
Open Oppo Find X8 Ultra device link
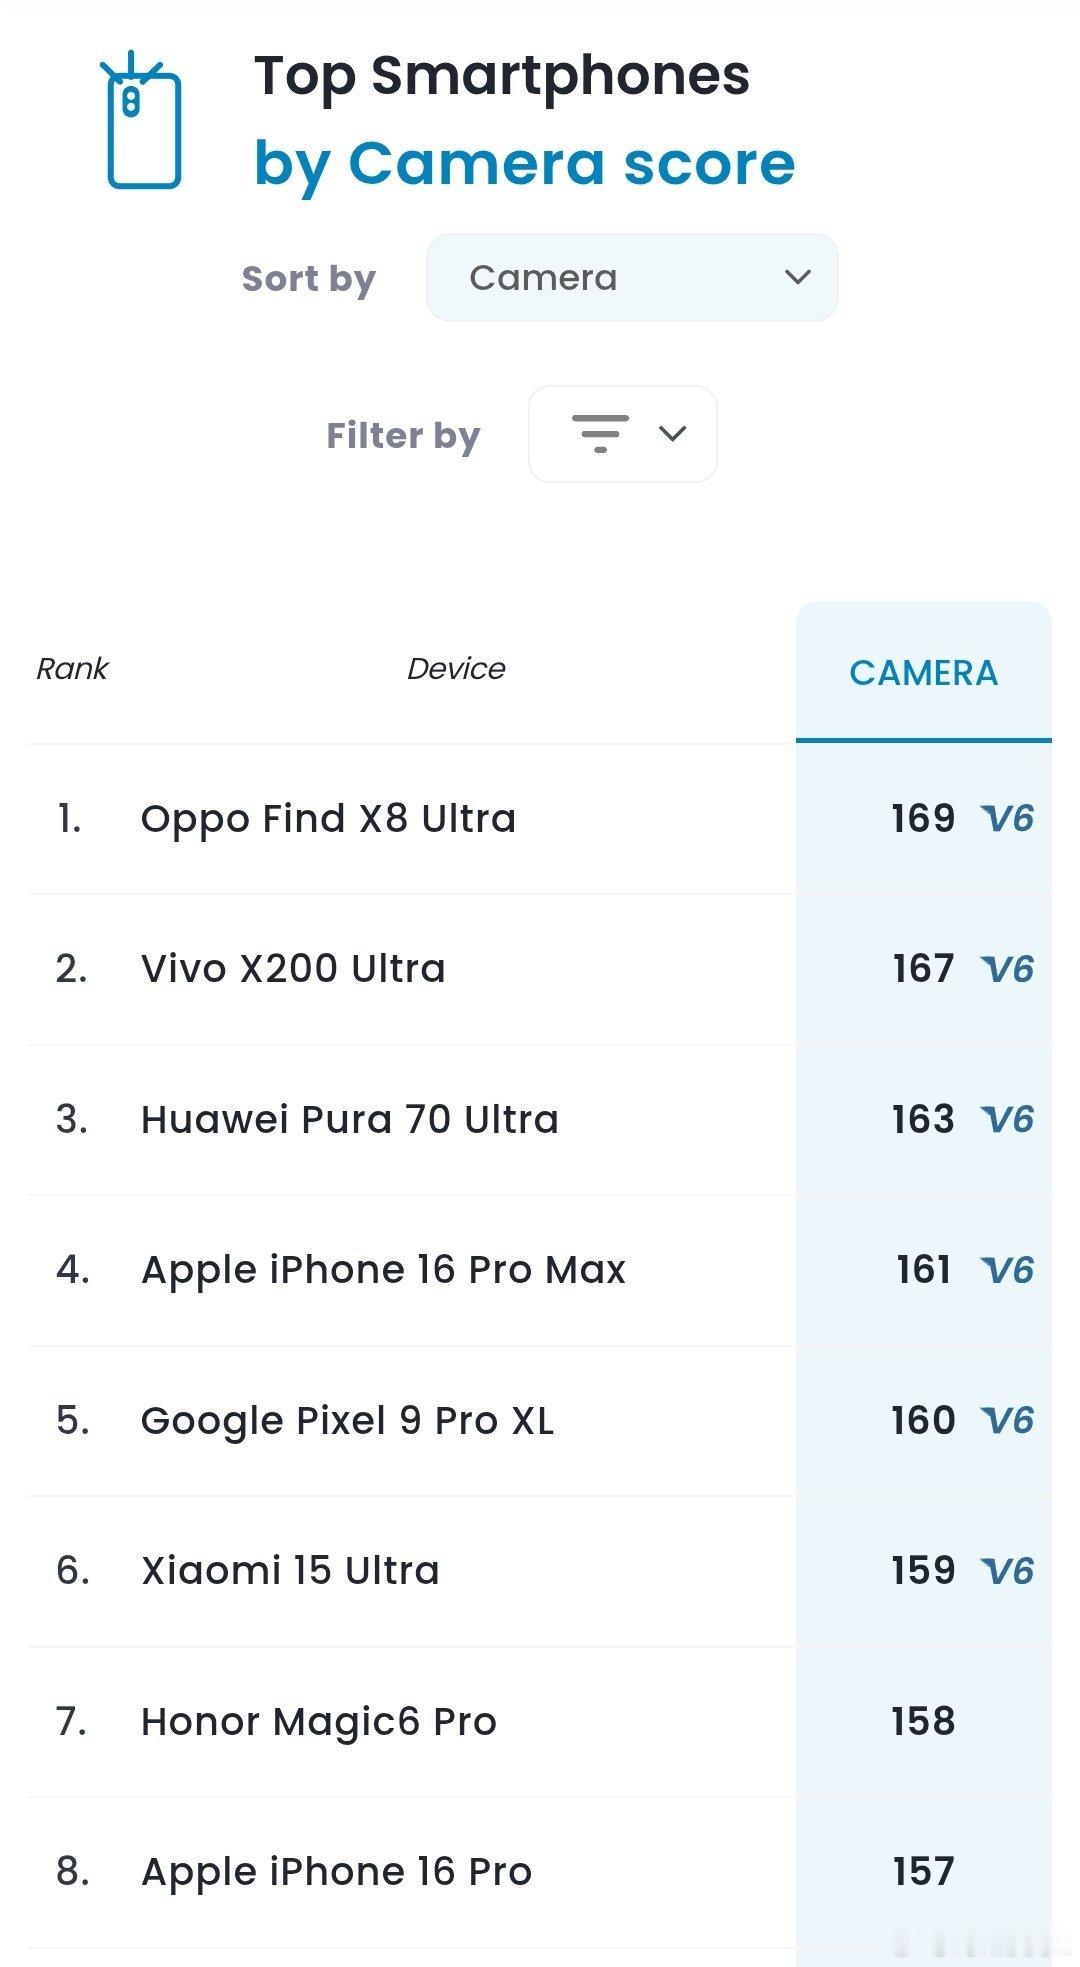(x=328, y=819)
